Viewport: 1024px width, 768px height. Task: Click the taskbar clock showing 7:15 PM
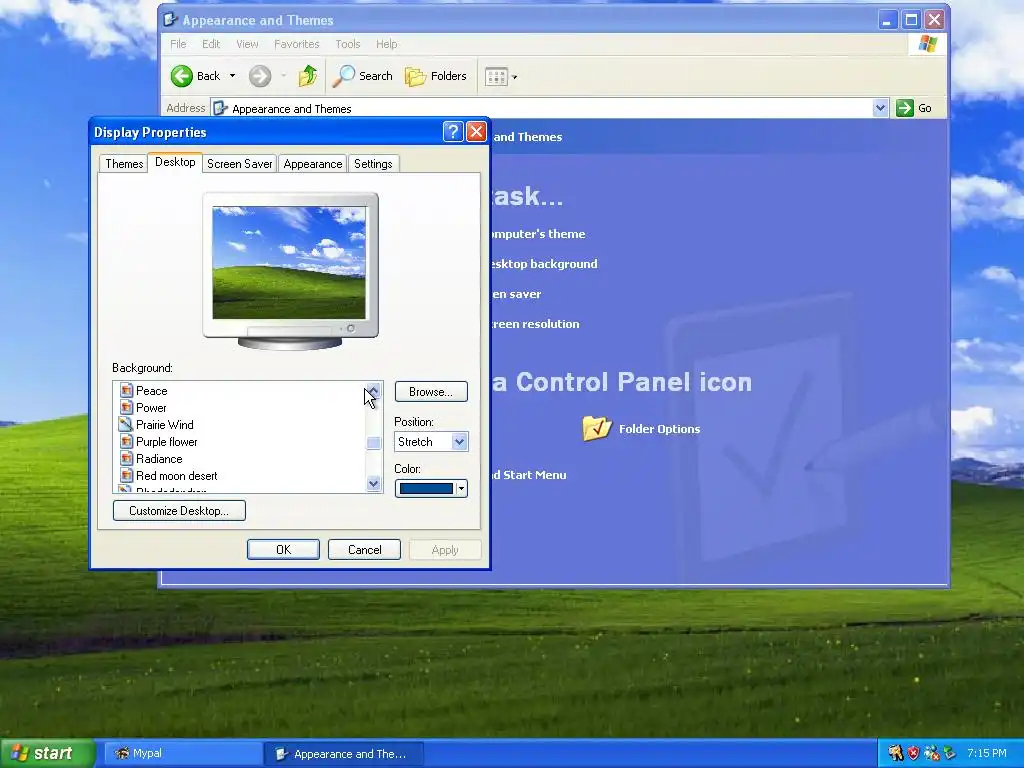click(x=987, y=754)
